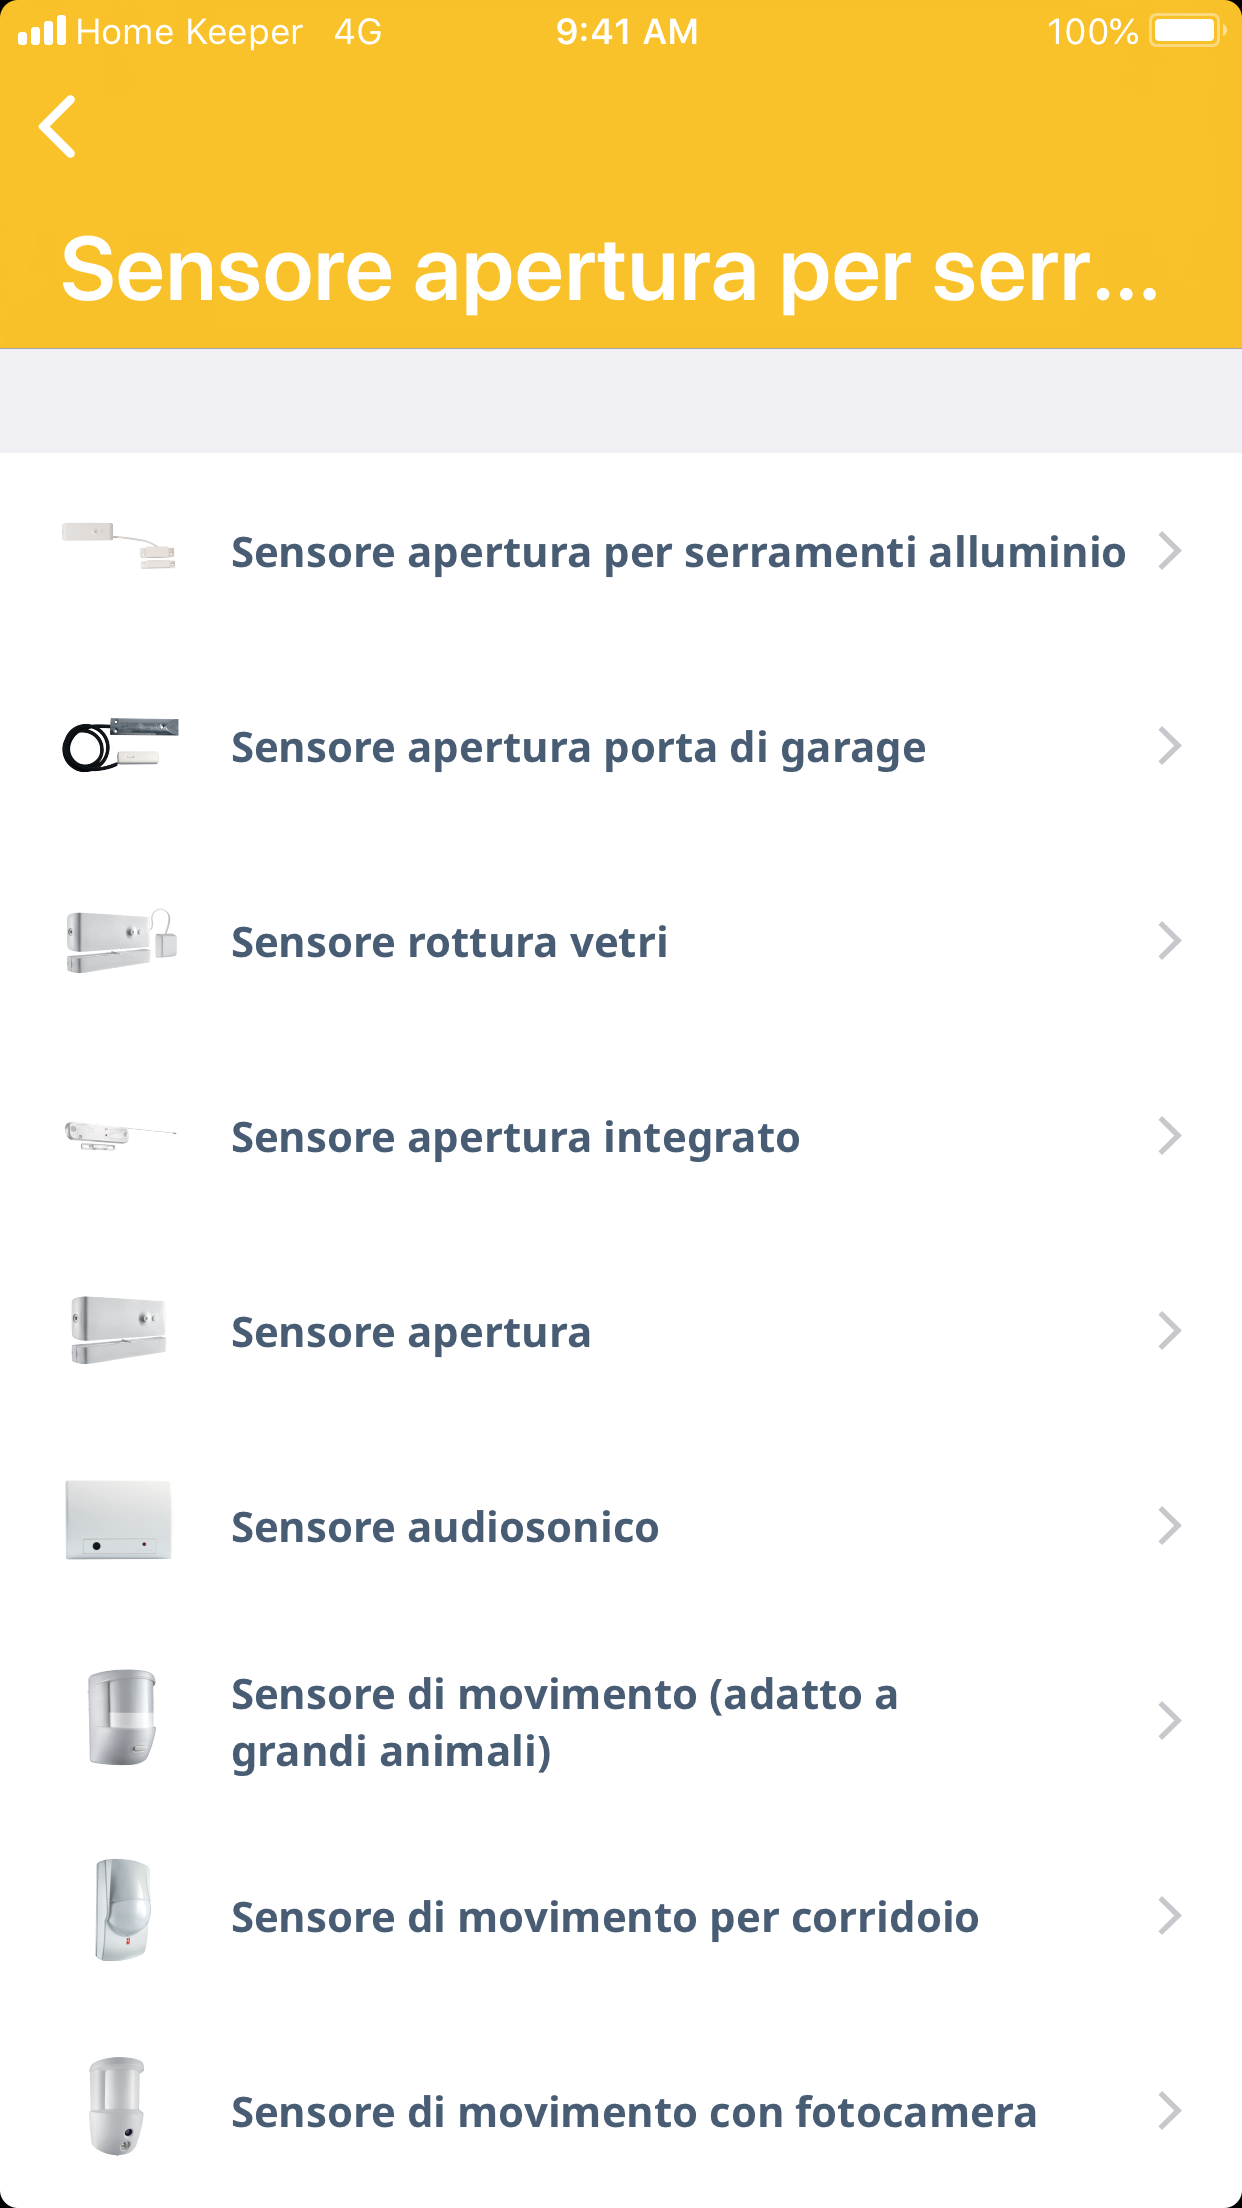The height and width of the screenshot is (2208, 1242).
Task: Open the plain Sensore apertura item
Action: 411,1333
